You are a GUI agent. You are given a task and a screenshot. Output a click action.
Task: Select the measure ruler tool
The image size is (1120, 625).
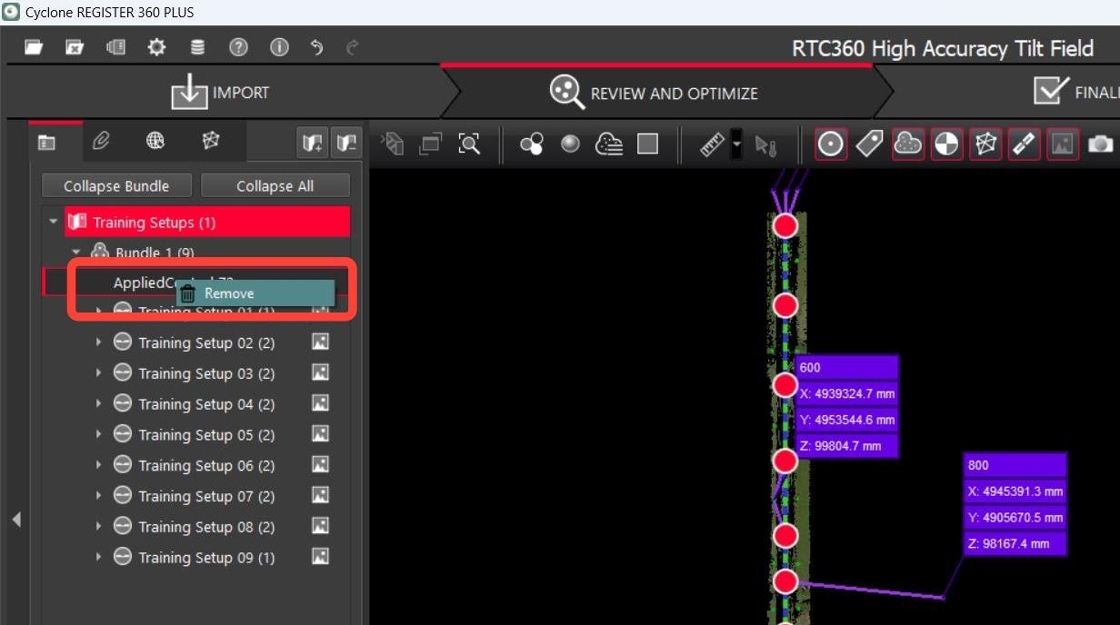coord(712,145)
